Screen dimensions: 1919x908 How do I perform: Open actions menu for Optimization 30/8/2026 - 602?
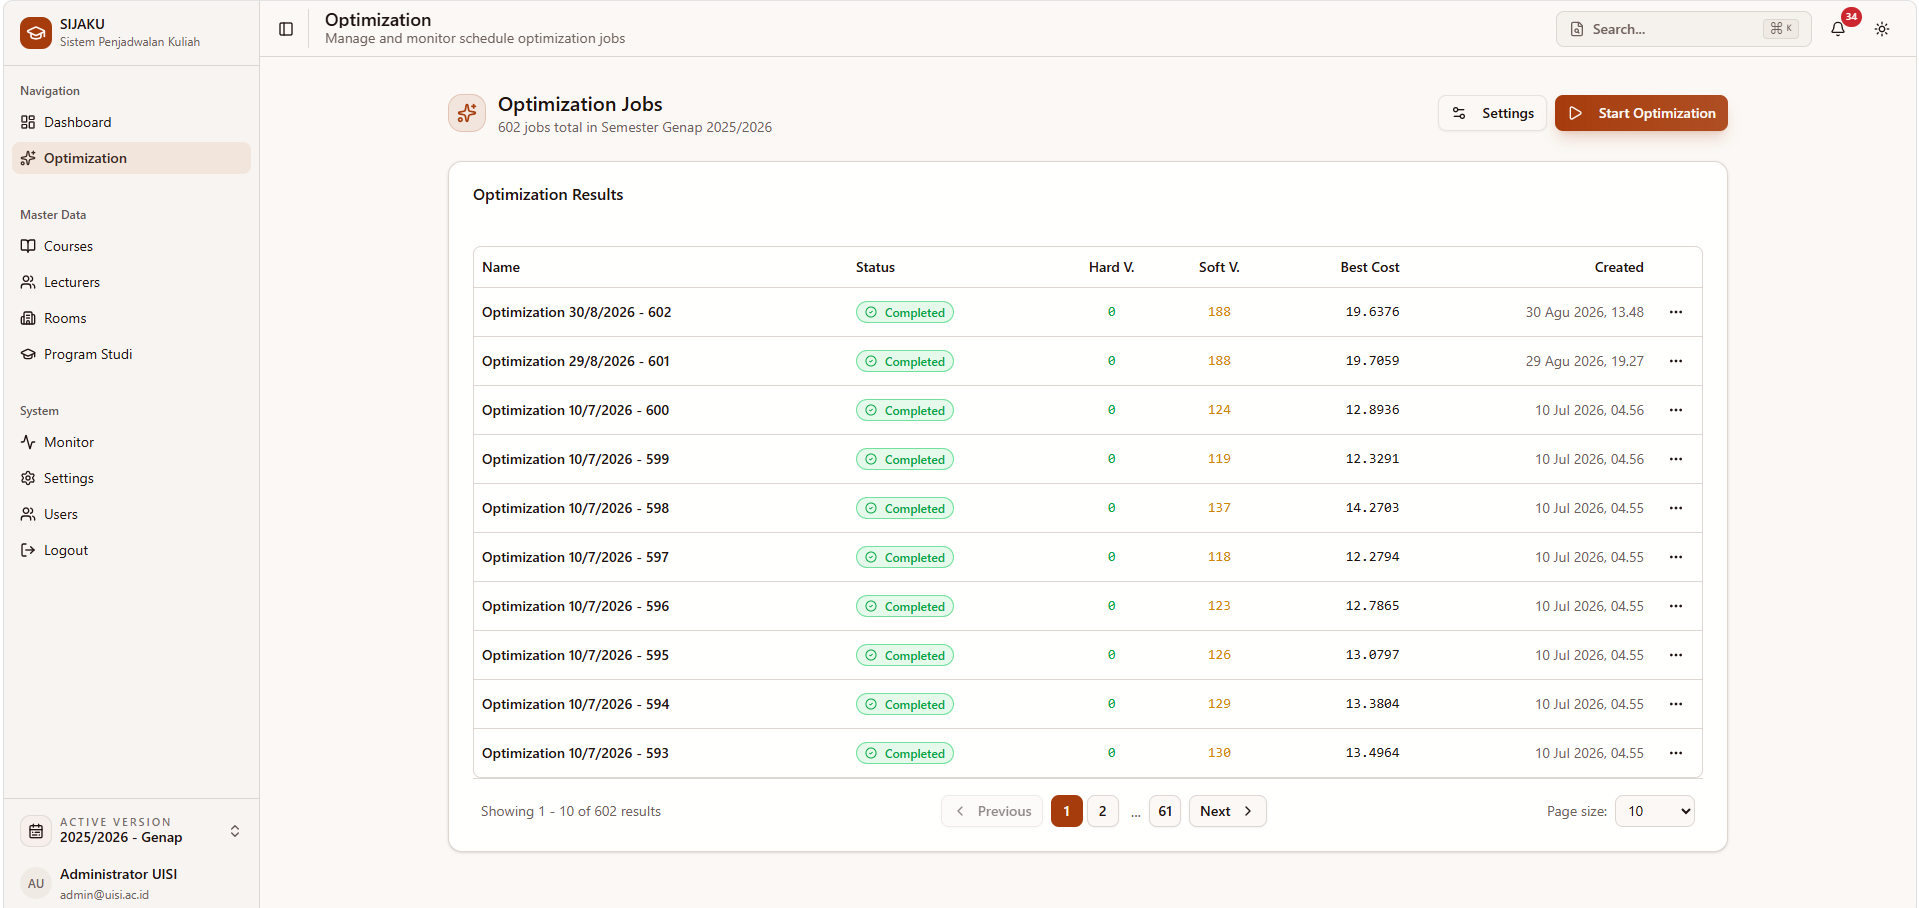1676,312
